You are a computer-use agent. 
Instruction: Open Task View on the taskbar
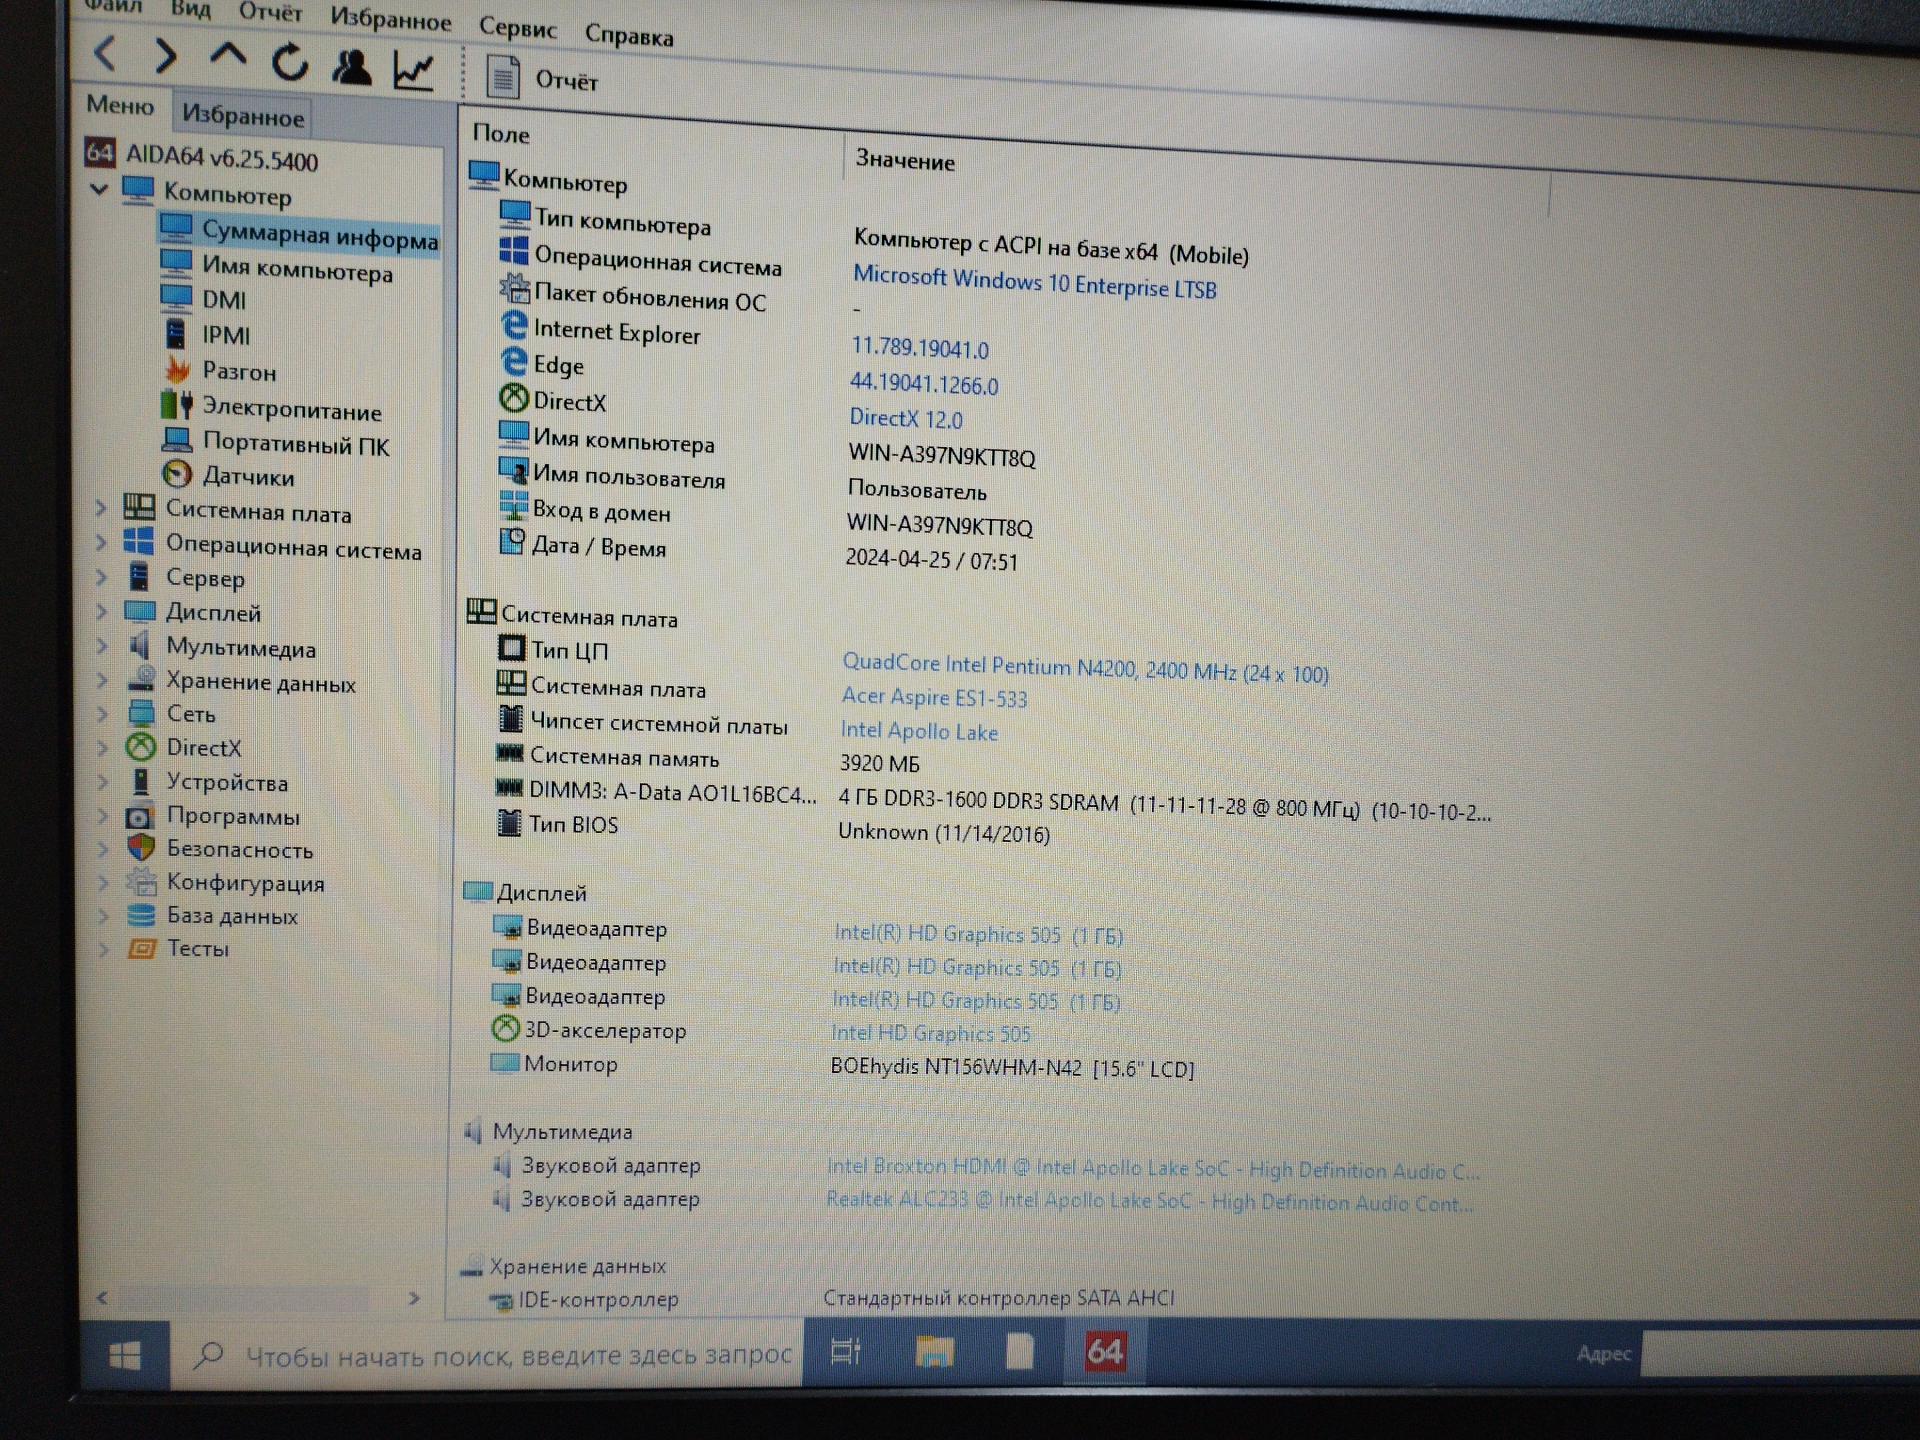(846, 1353)
